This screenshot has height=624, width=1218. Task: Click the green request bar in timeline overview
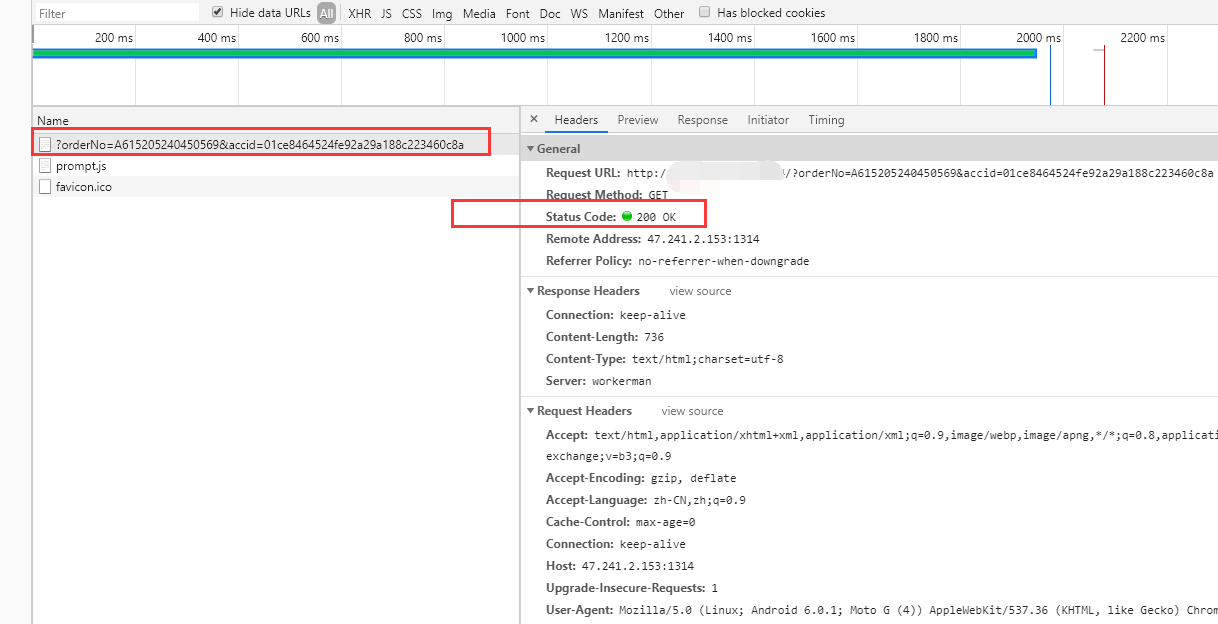point(534,53)
